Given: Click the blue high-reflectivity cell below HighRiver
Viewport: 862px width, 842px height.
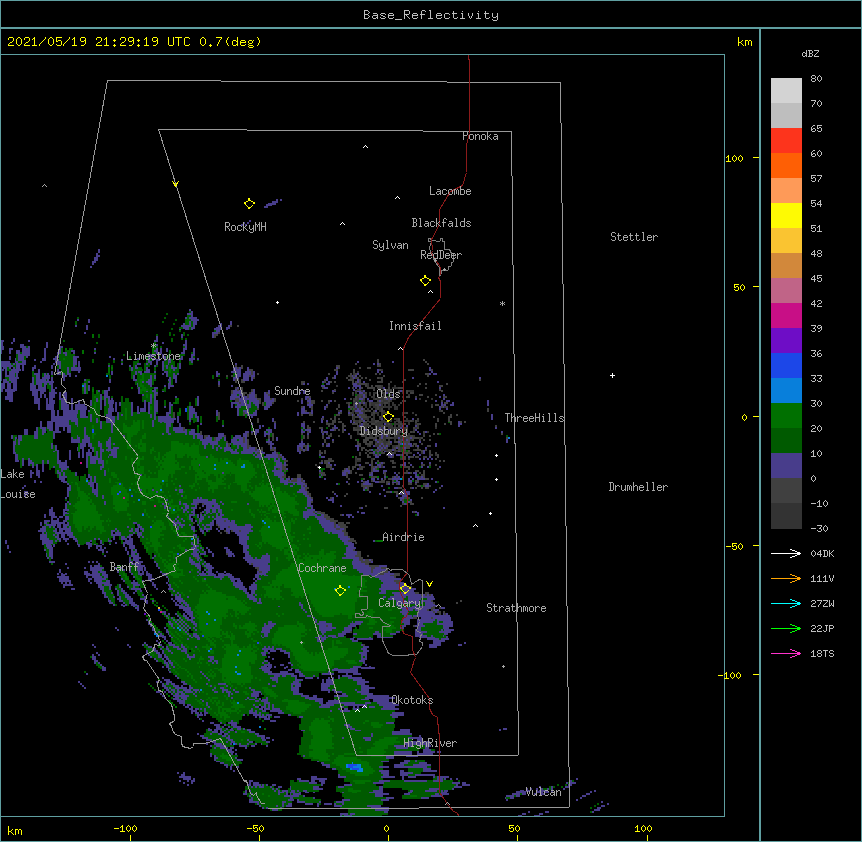Looking at the screenshot, I should pos(354,767).
